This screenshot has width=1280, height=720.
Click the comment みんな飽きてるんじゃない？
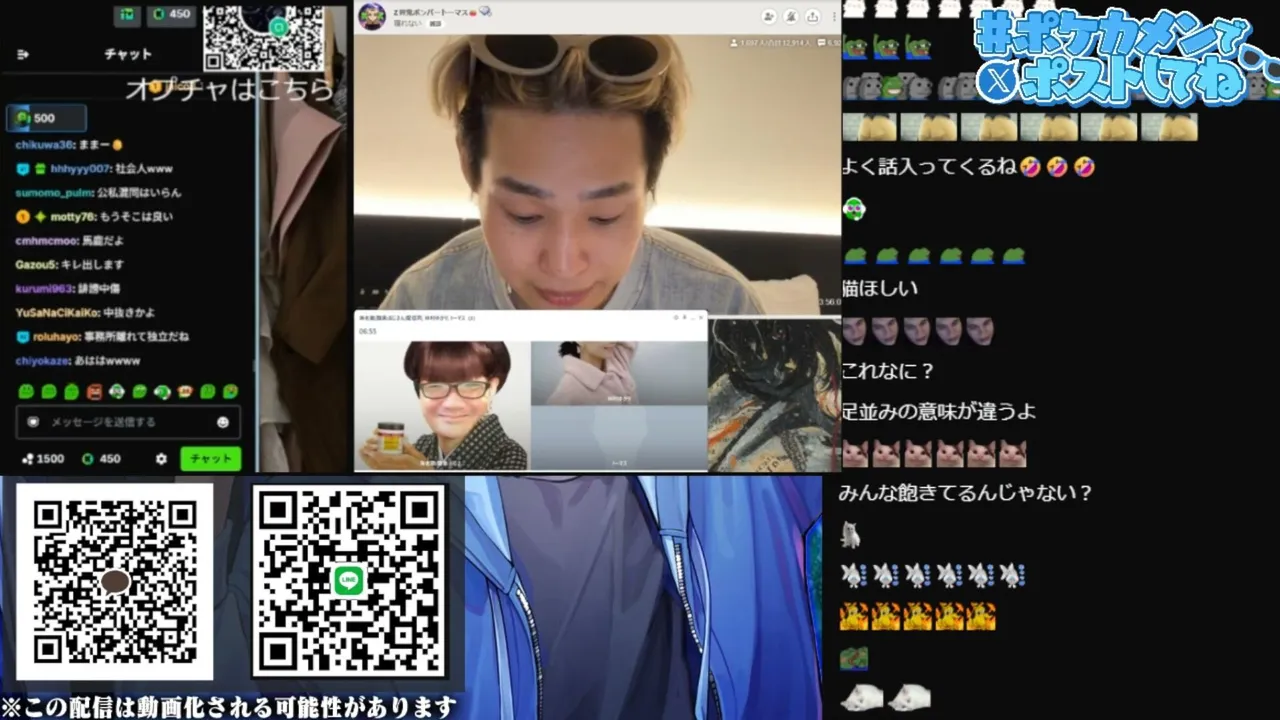click(x=966, y=493)
